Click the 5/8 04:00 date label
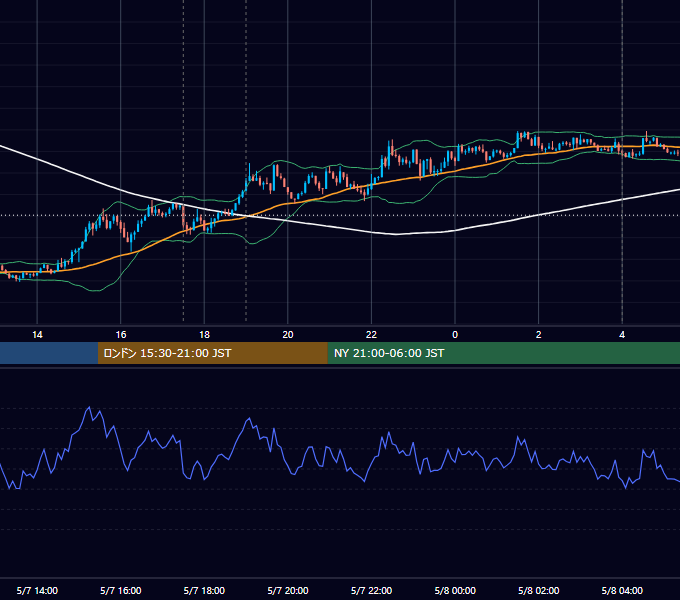 tap(622, 590)
